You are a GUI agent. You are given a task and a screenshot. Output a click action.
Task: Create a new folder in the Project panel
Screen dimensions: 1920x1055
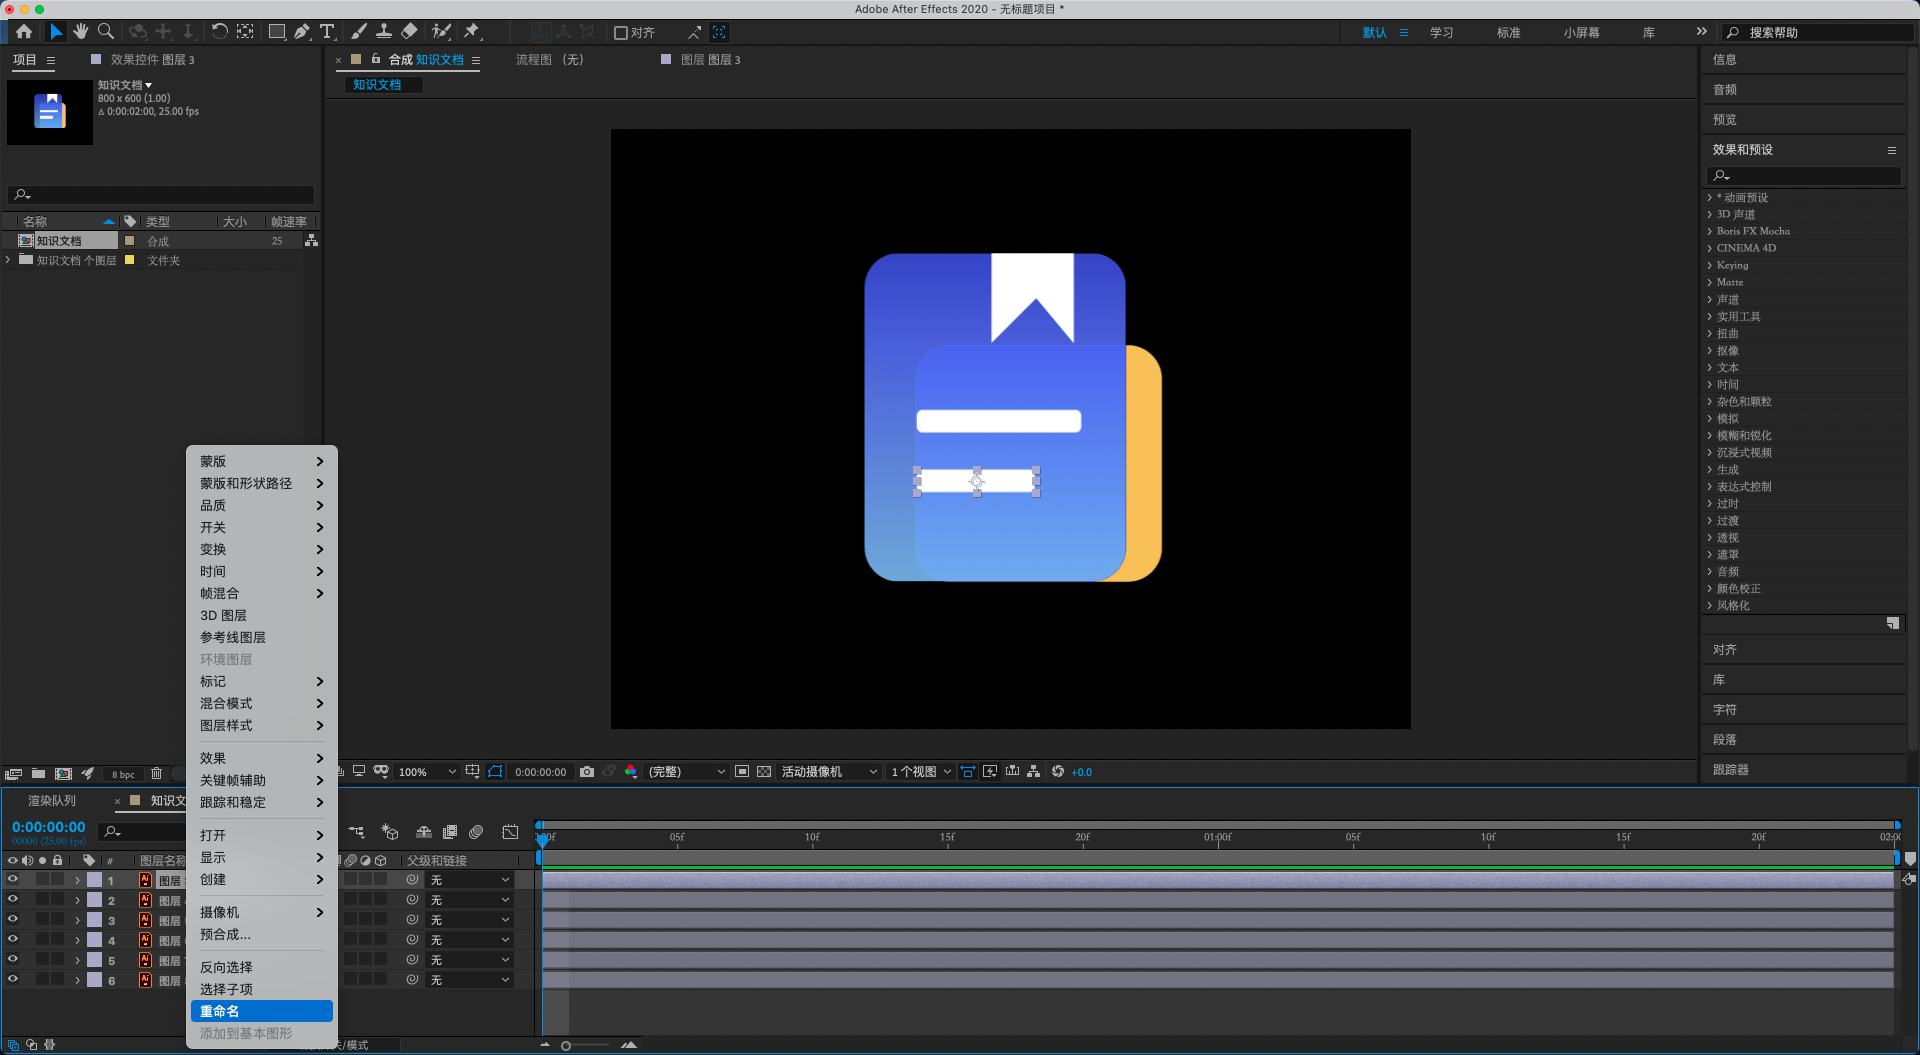pyautogui.click(x=38, y=774)
